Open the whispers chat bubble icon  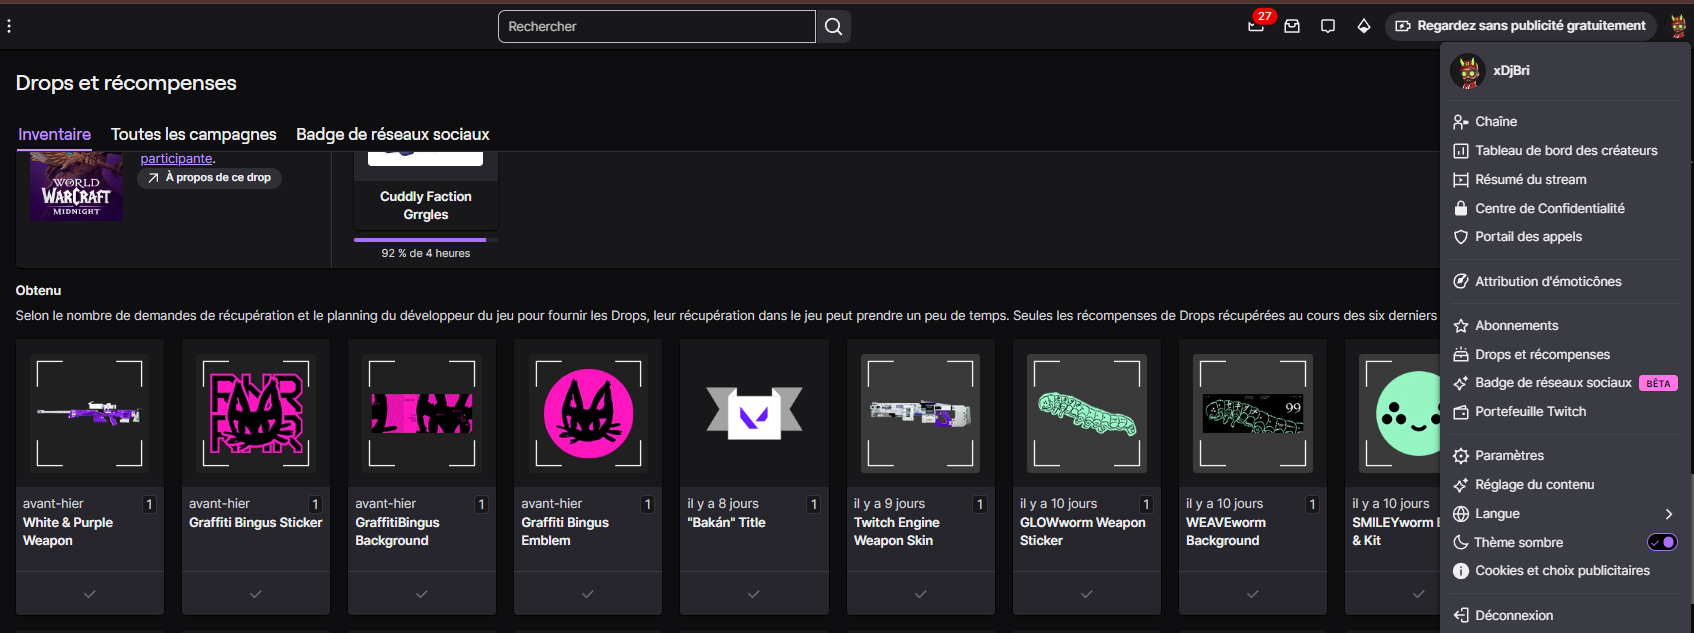tap(1328, 26)
